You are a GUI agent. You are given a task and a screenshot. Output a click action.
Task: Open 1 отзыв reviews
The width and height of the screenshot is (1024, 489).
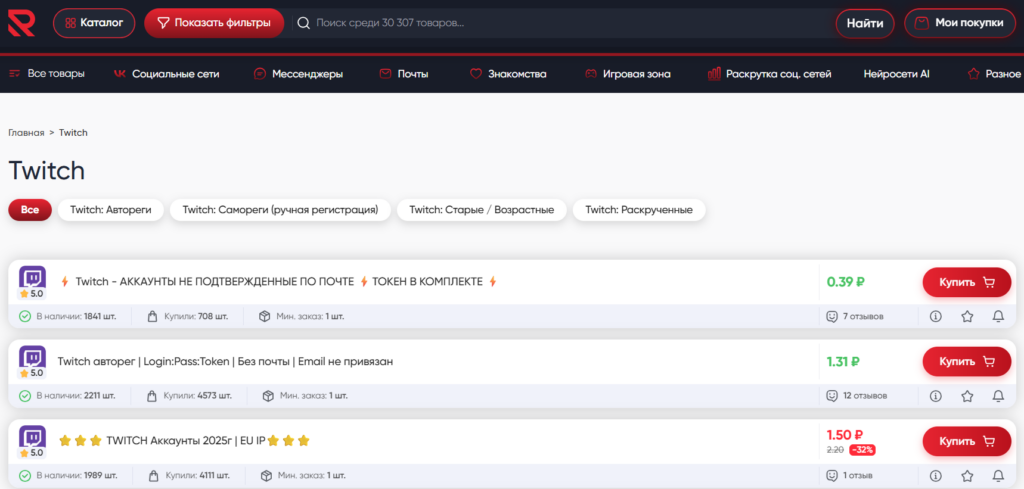pyautogui.click(x=851, y=475)
